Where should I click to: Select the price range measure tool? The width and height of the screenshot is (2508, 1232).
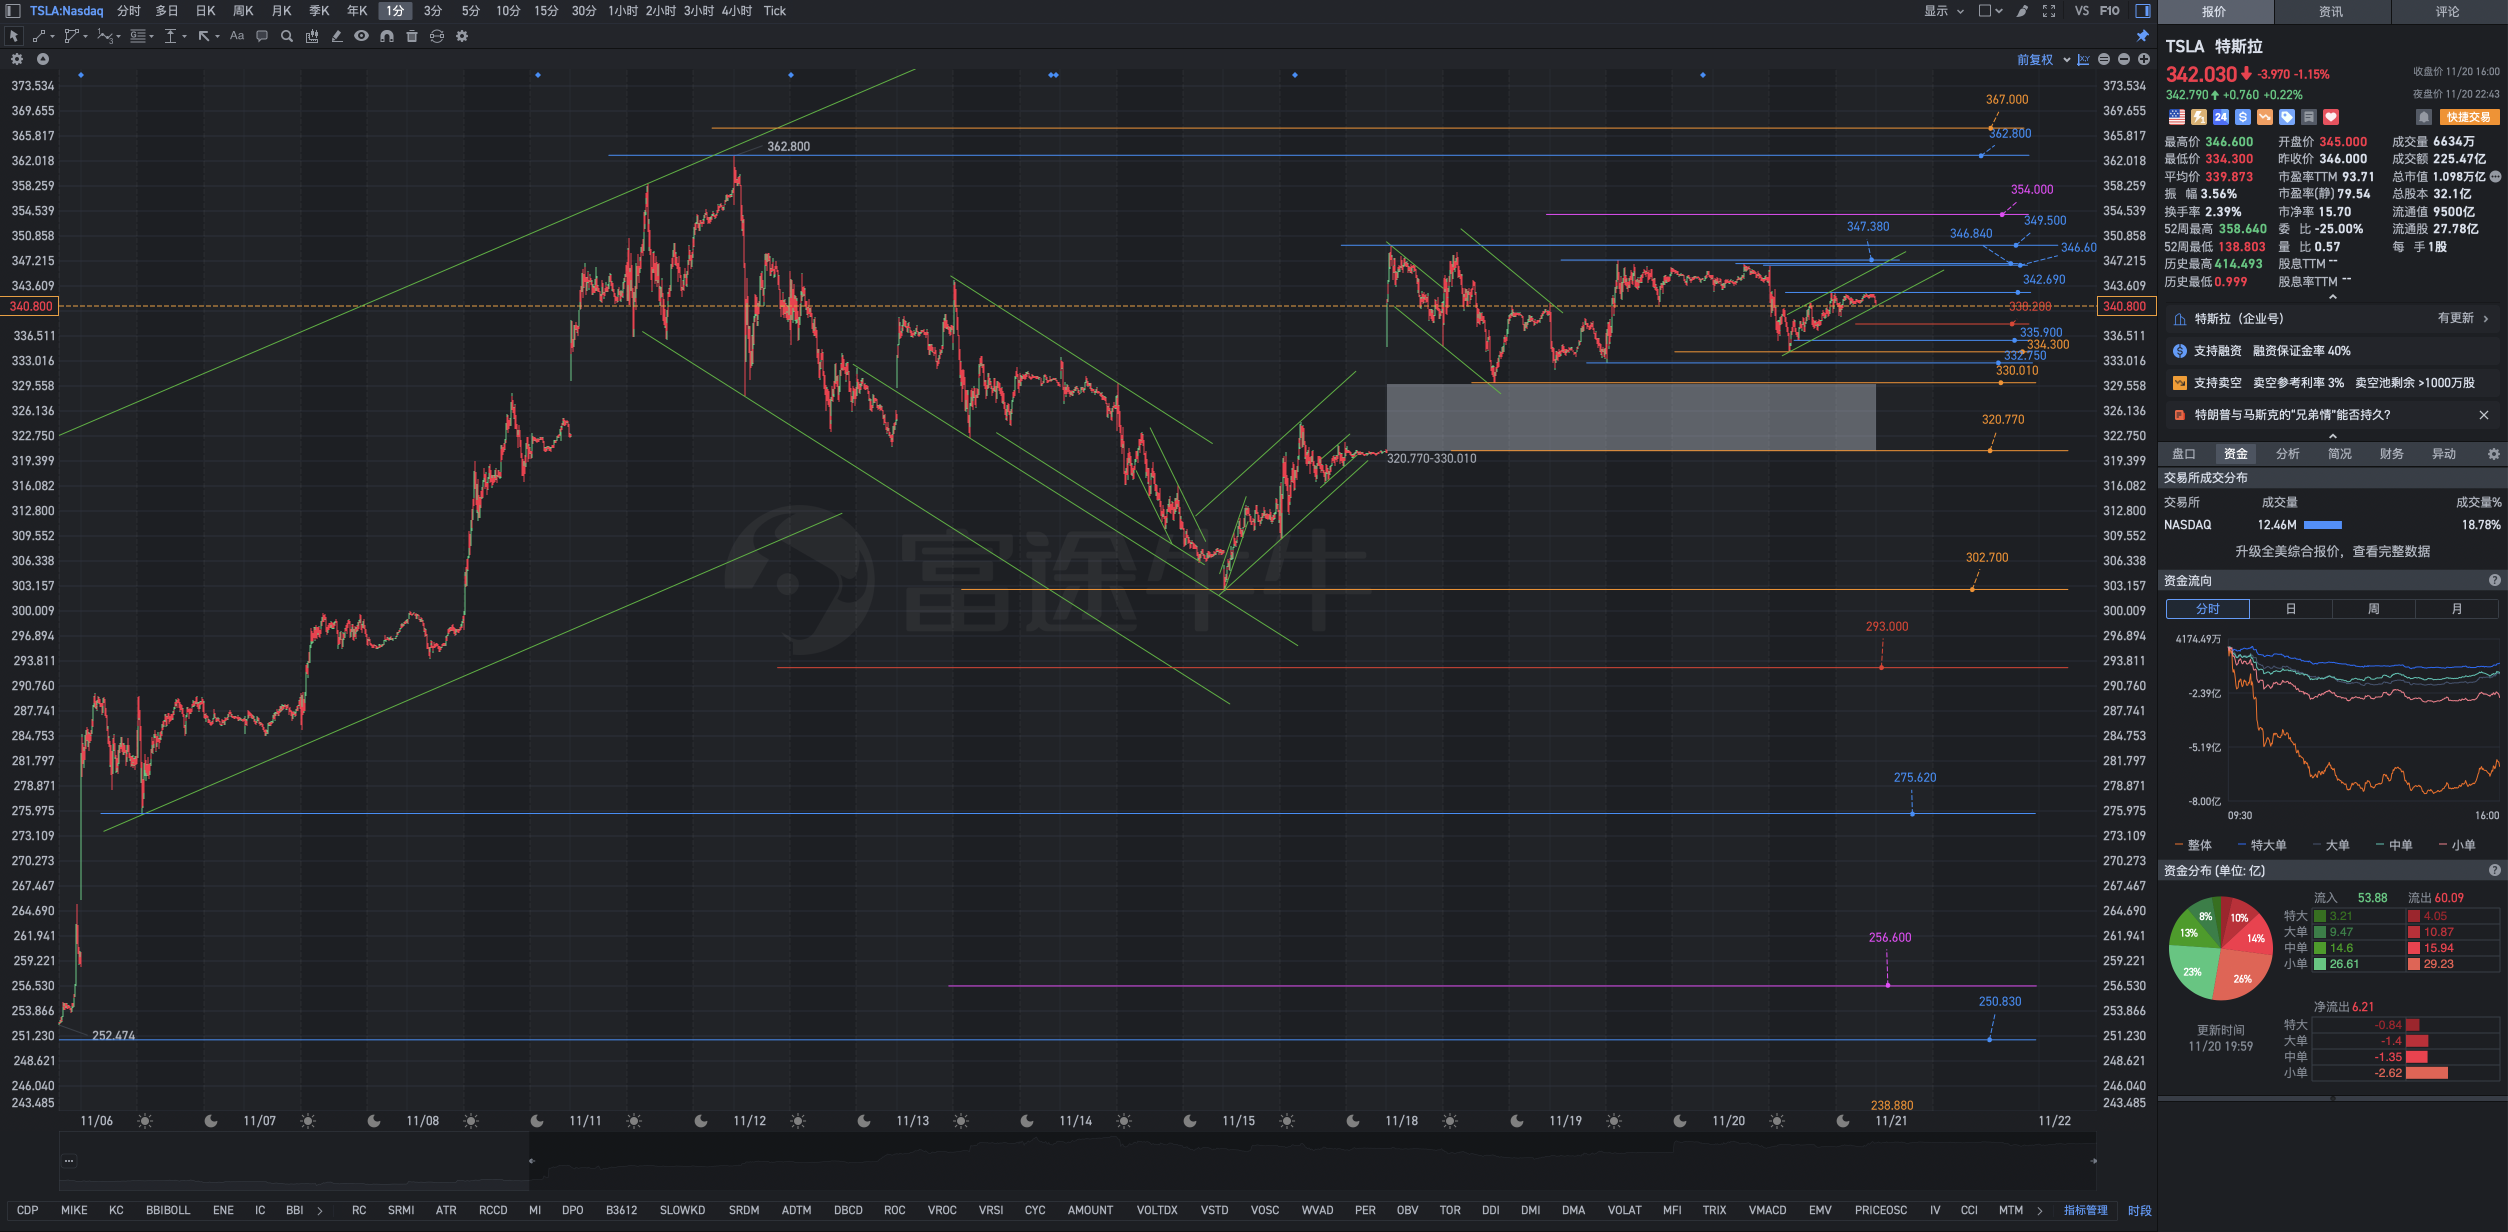(171, 36)
